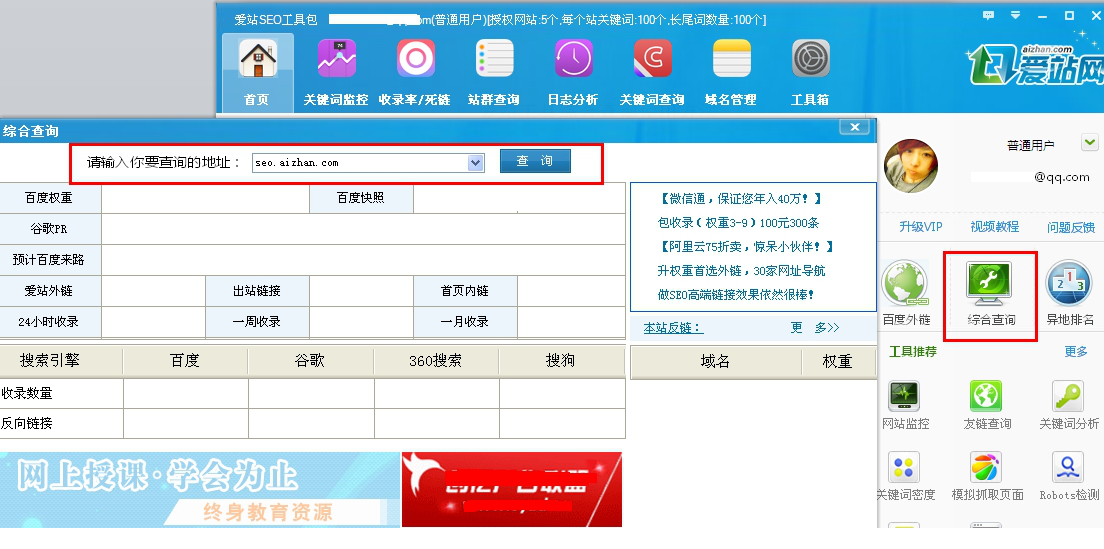The height and width of the screenshot is (549, 1104).
Task: Click the 360搜索 column header
Action: point(436,361)
